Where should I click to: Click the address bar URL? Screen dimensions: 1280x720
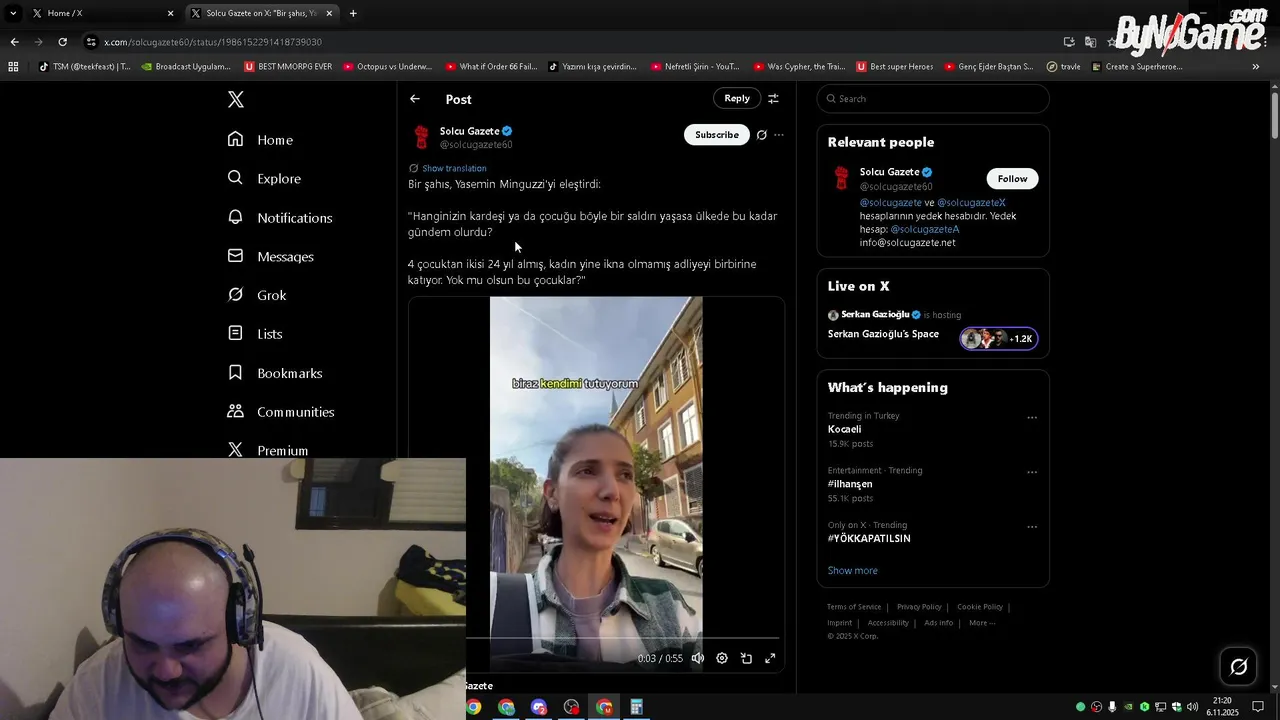click(x=213, y=42)
